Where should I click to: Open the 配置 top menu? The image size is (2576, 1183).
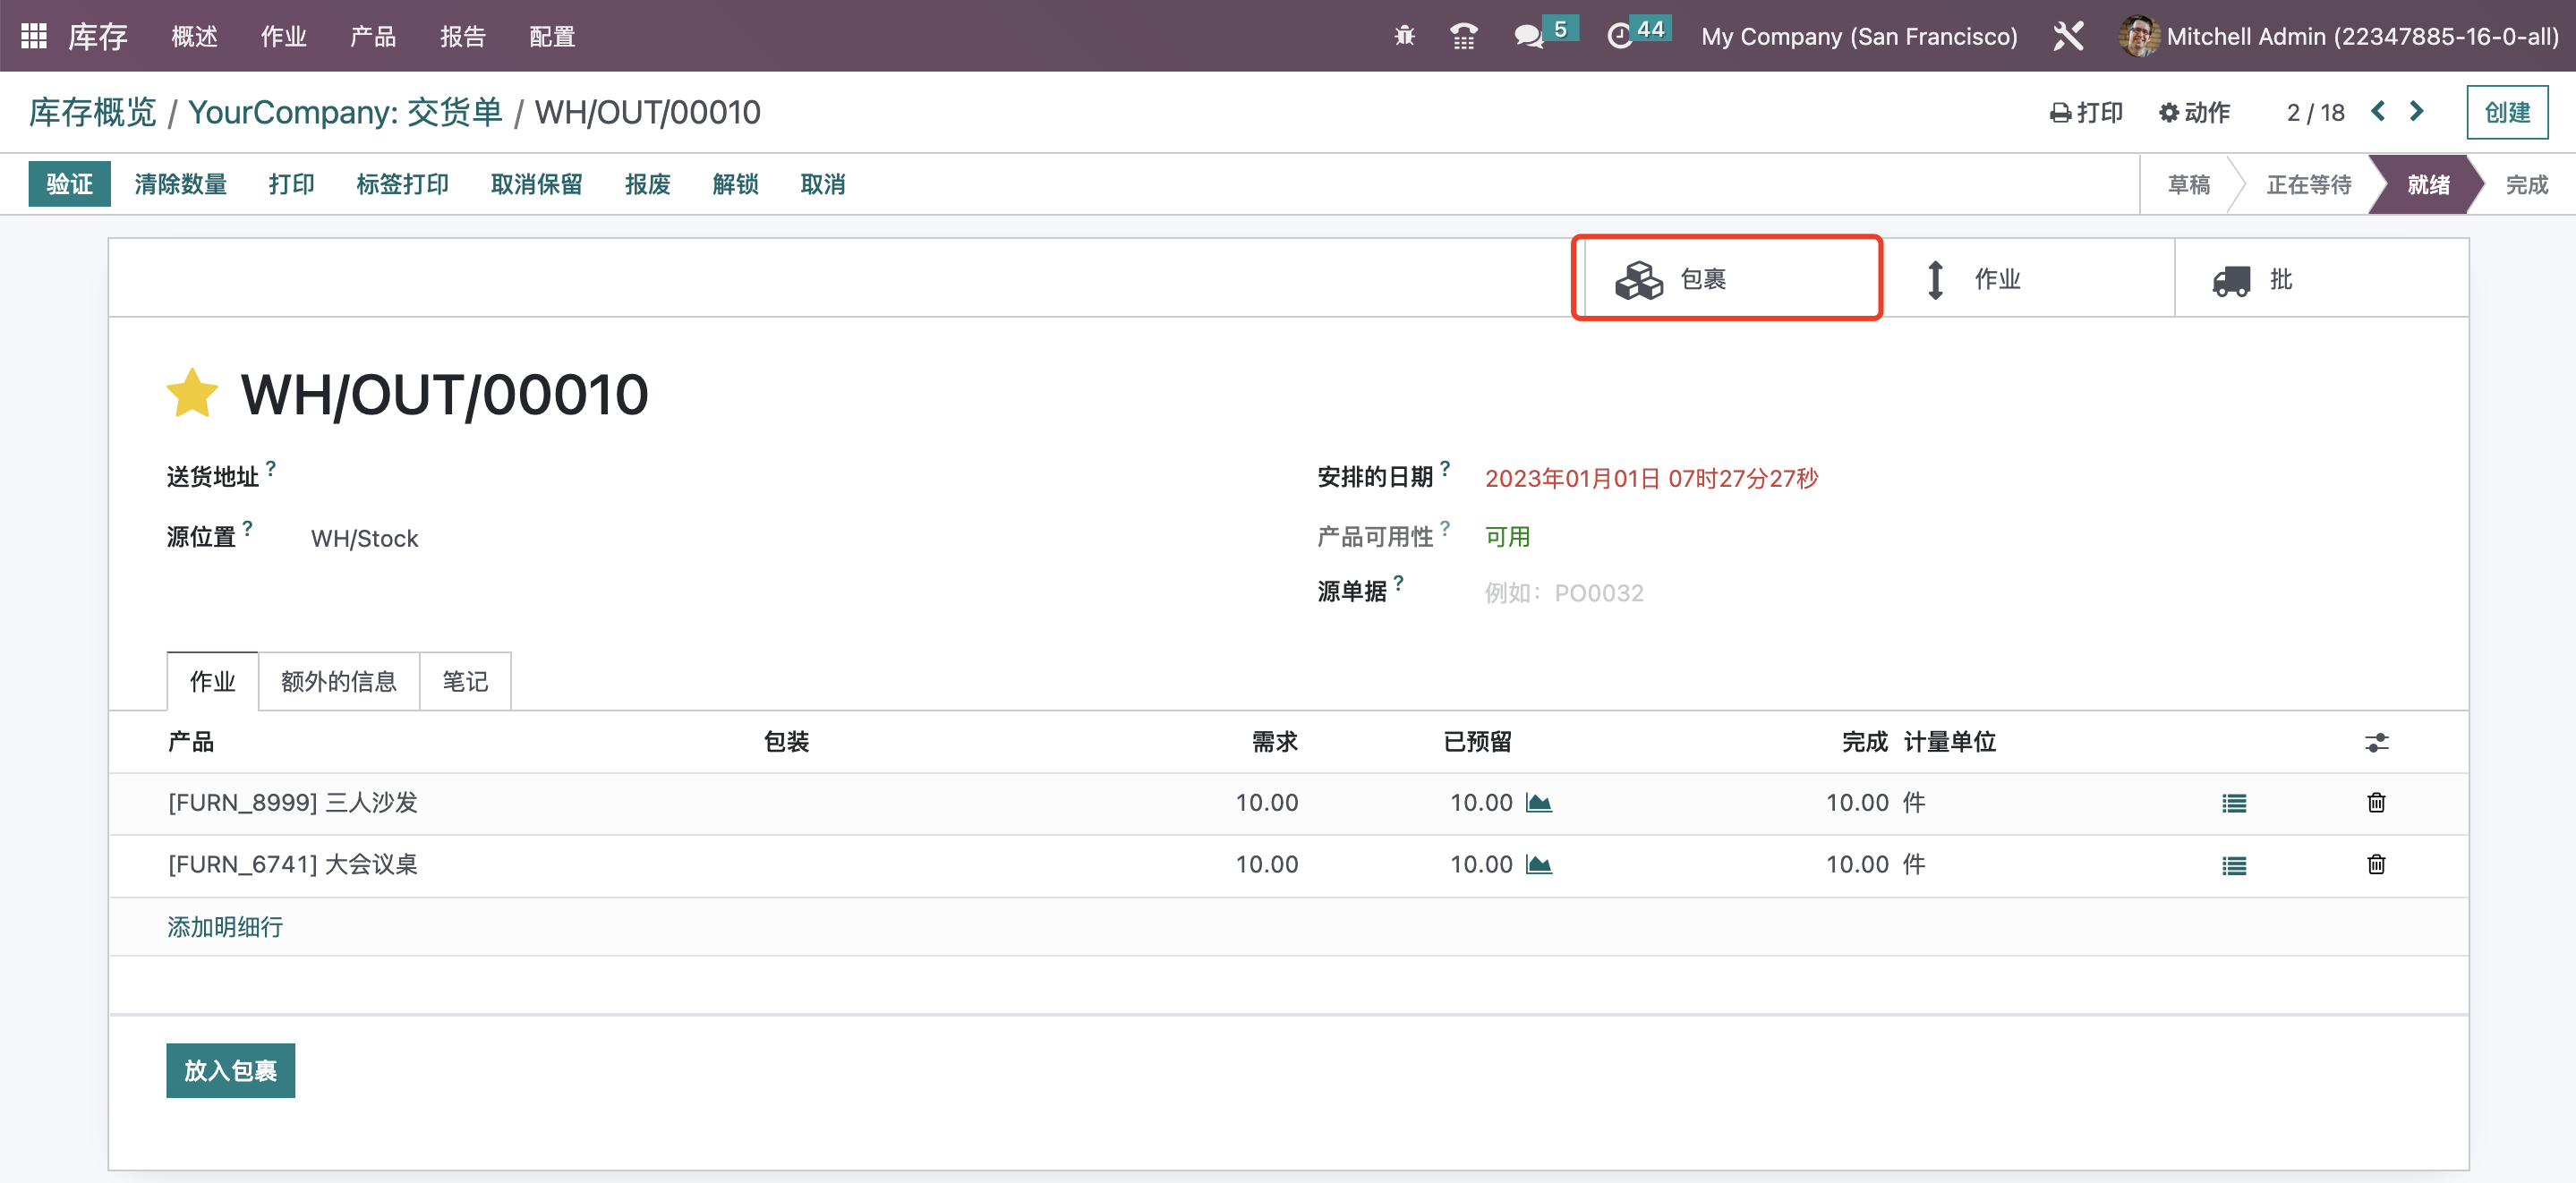pos(552,36)
